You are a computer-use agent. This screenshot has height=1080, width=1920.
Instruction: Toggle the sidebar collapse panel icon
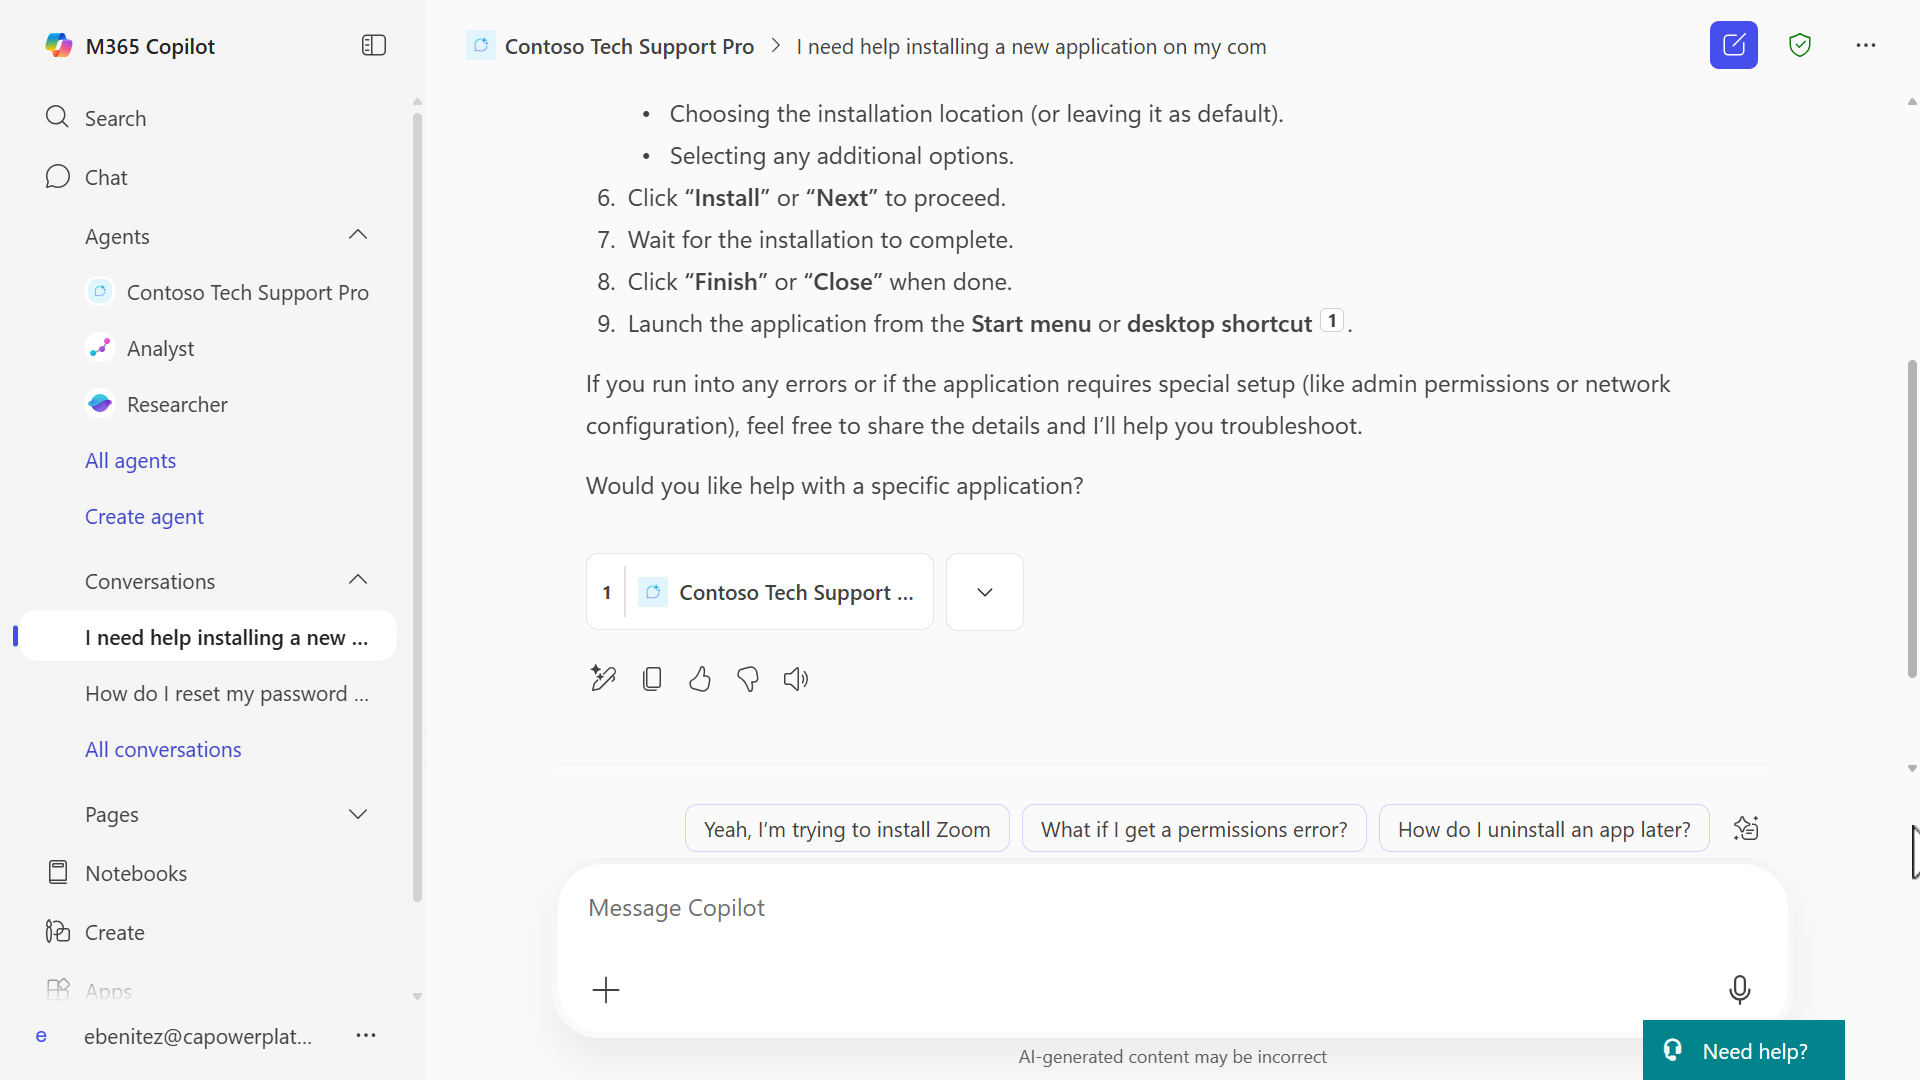click(x=373, y=45)
